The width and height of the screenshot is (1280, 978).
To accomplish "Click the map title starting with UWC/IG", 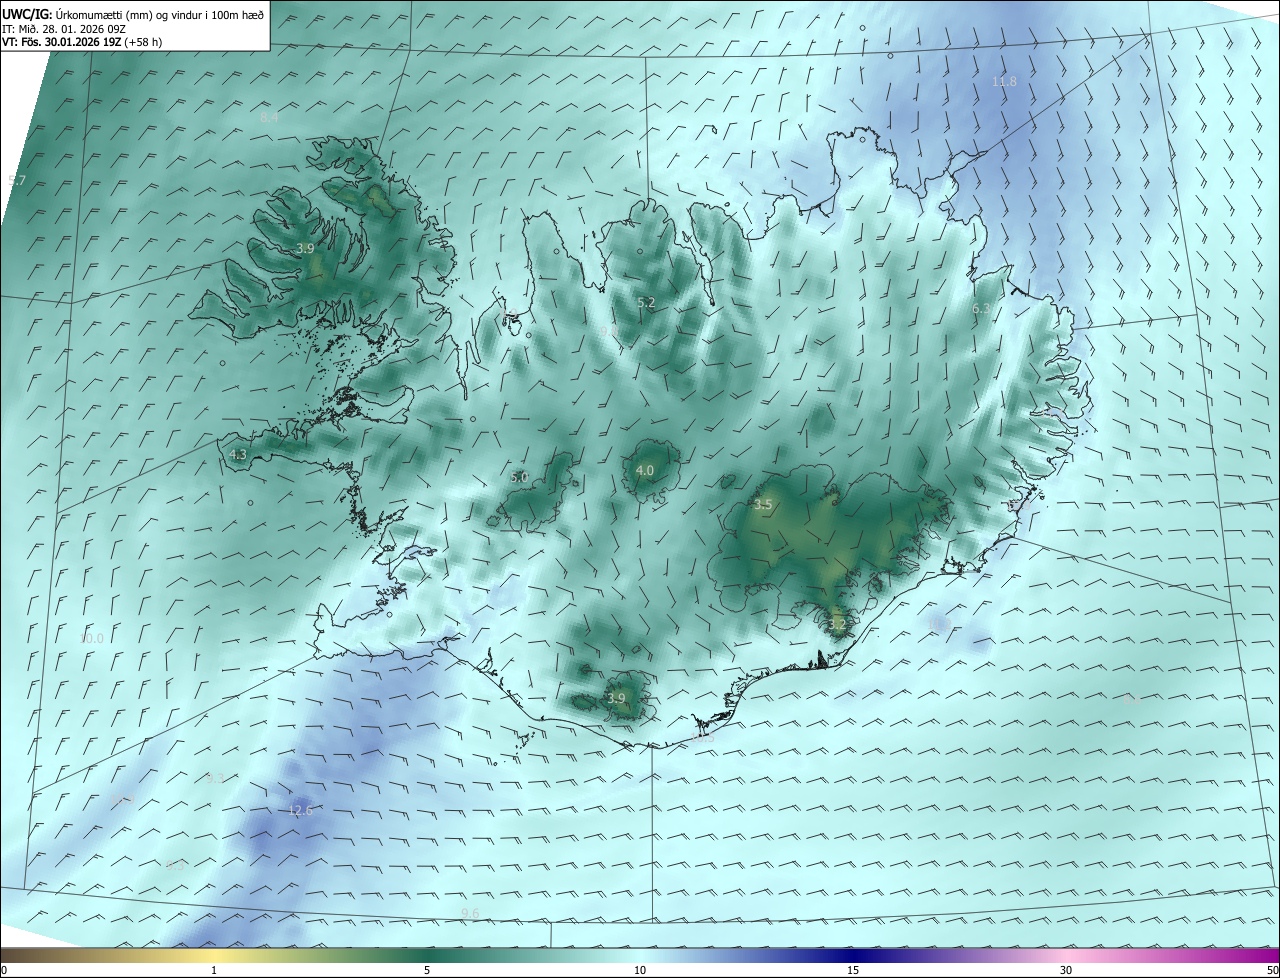I will (x=133, y=13).
